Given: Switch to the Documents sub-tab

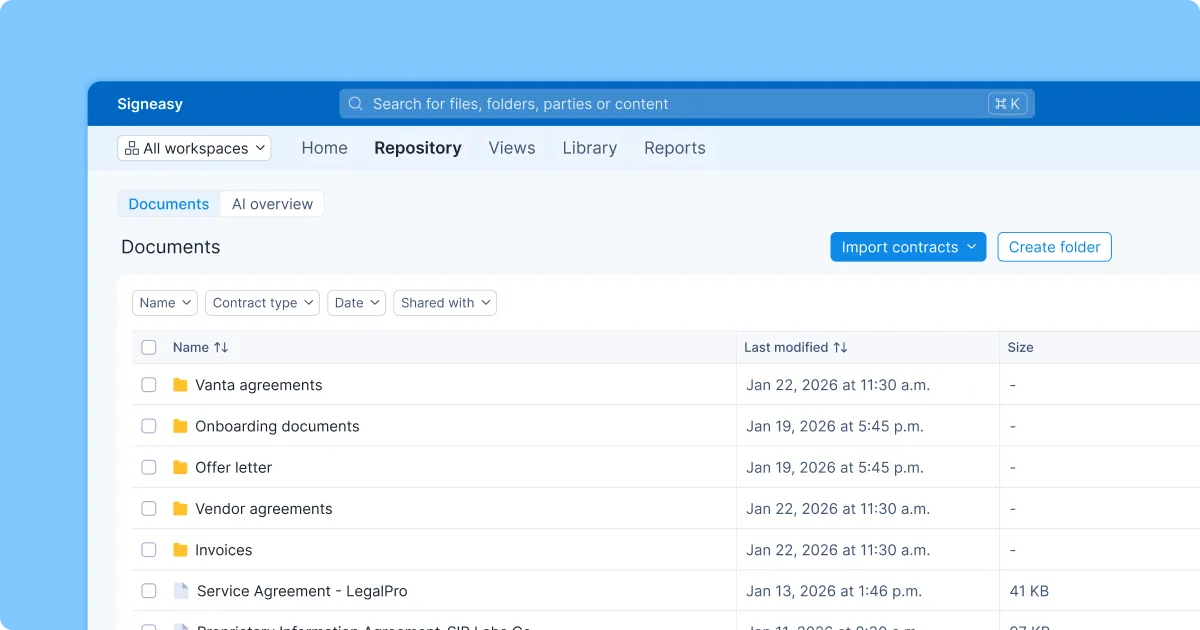Looking at the screenshot, I should pos(169,204).
